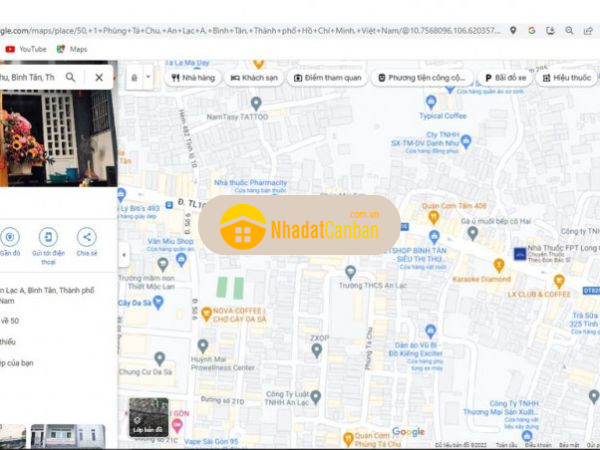Open the YouTube bookmark

click(26, 48)
